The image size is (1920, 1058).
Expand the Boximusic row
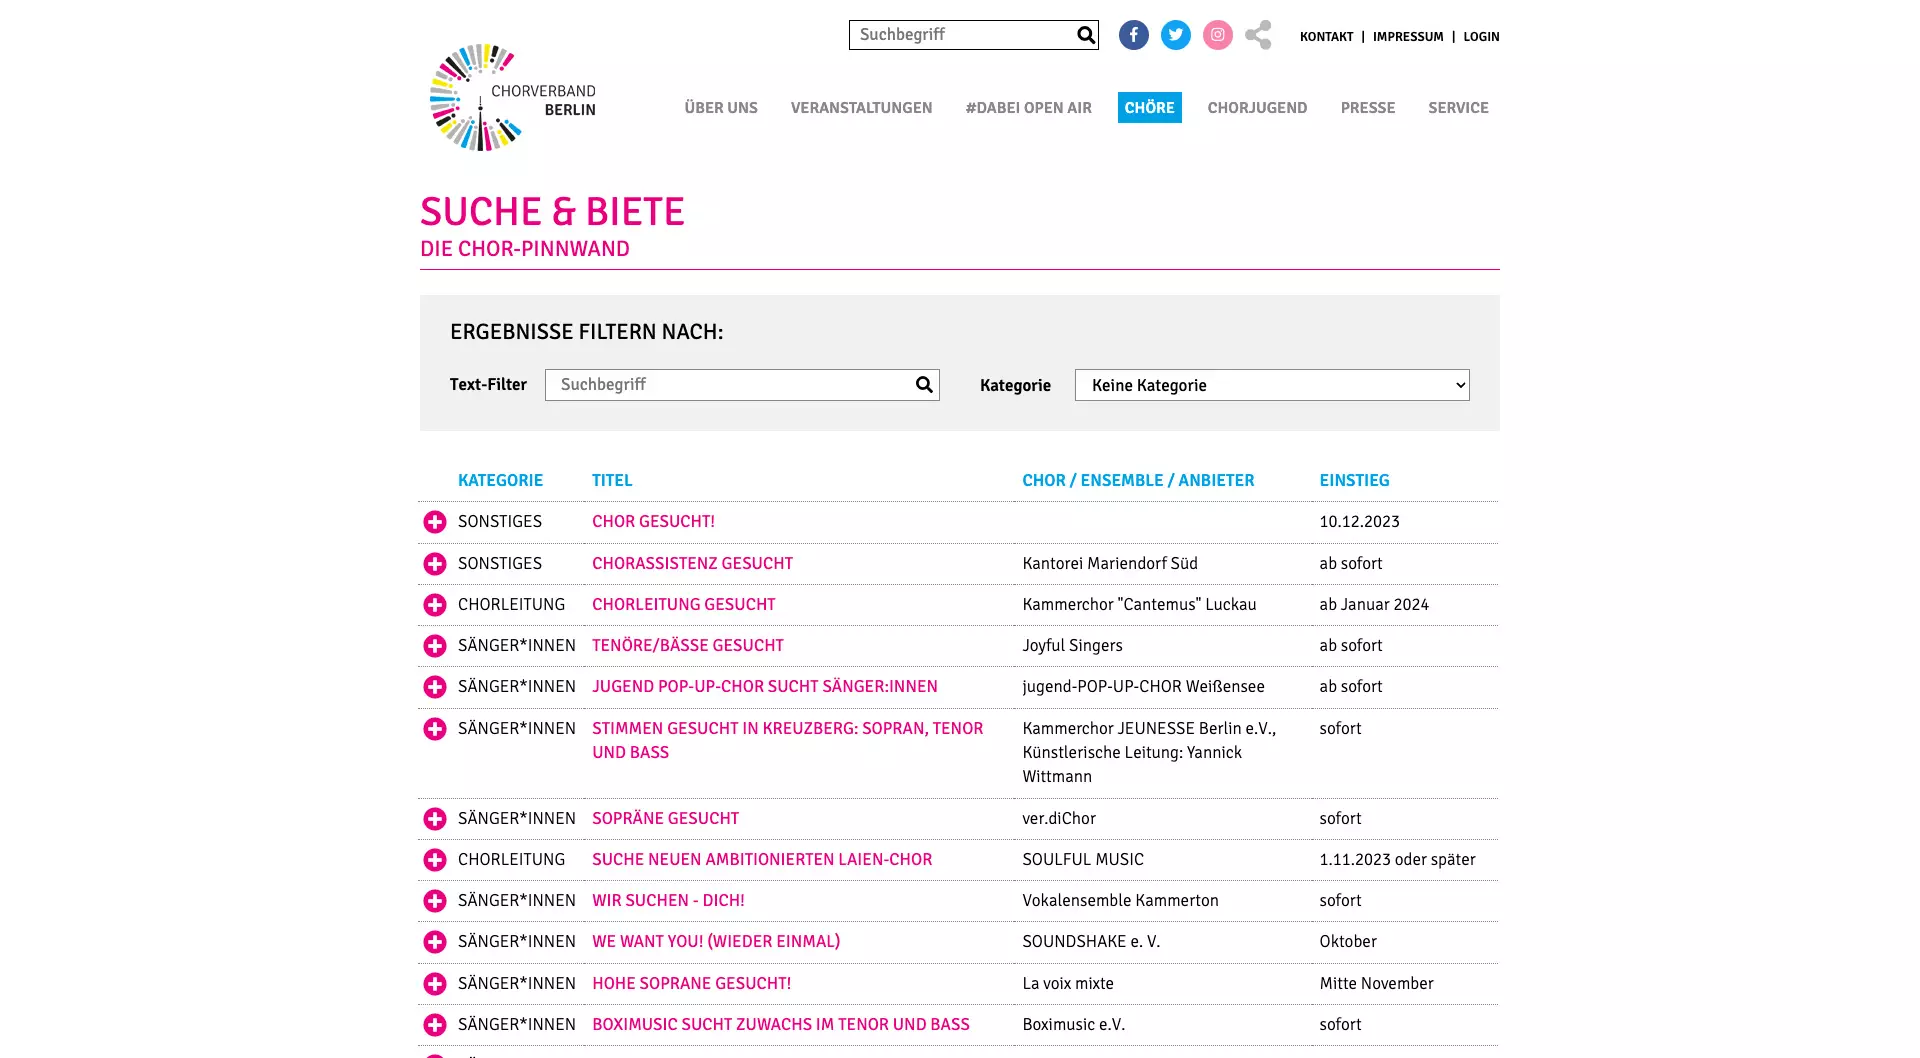435,1025
